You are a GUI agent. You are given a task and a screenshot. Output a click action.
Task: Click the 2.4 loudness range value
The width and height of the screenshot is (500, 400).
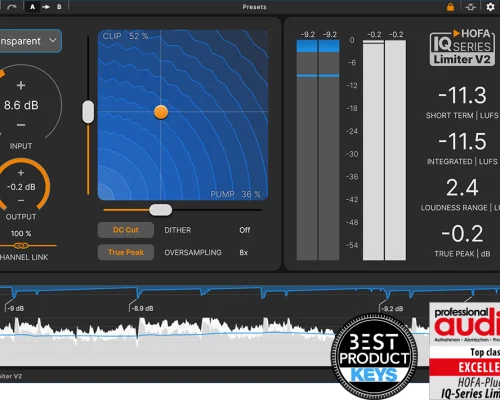coord(462,187)
